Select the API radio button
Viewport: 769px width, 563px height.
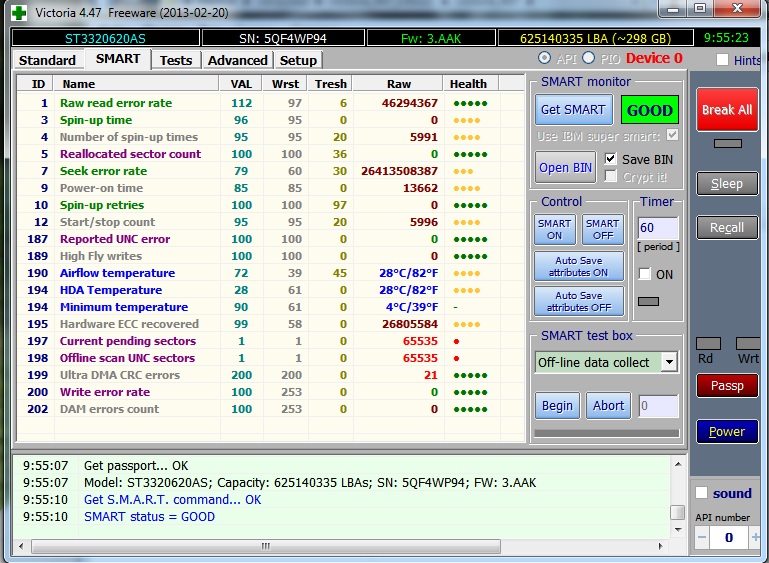pos(544,58)
